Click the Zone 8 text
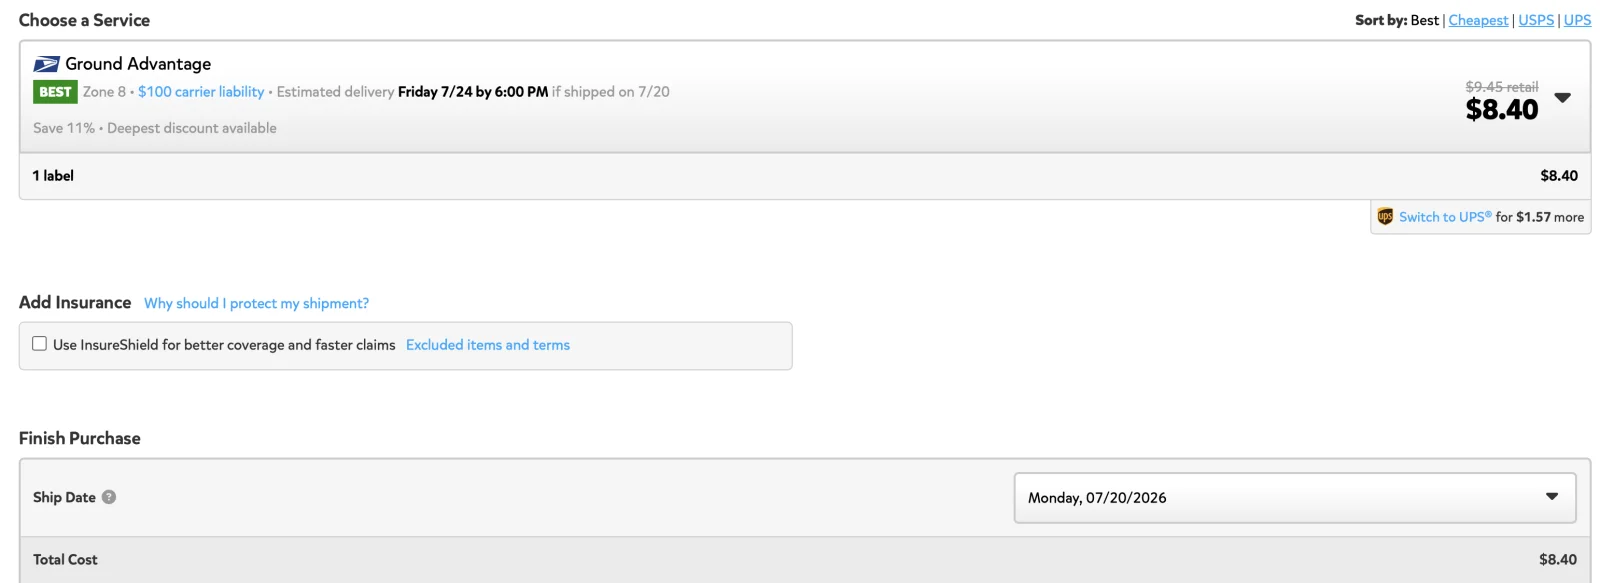Screen dimensions: 1600x583 pyautogui.click(x=104, y=92)
